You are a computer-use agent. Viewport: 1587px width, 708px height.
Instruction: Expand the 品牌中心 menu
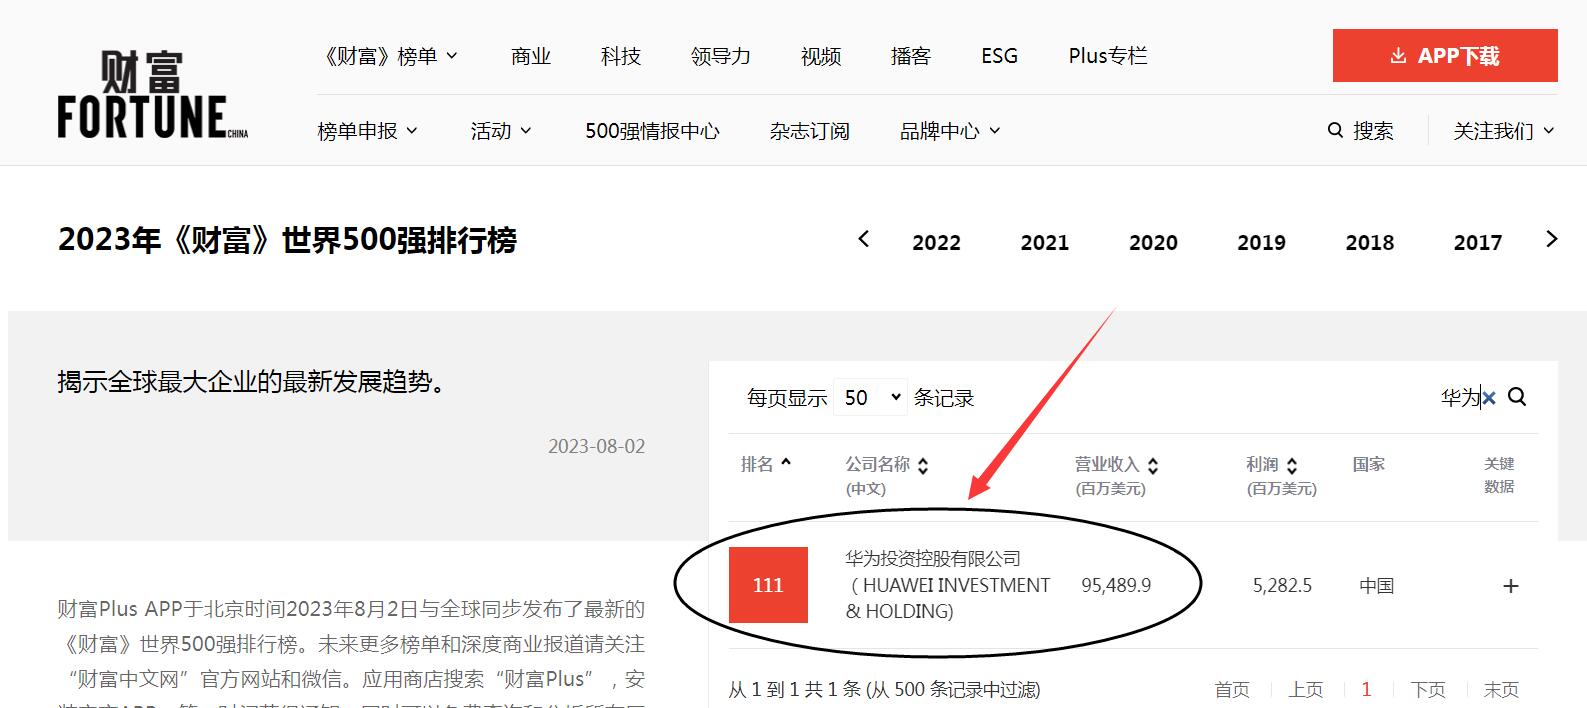pos(950,131)
